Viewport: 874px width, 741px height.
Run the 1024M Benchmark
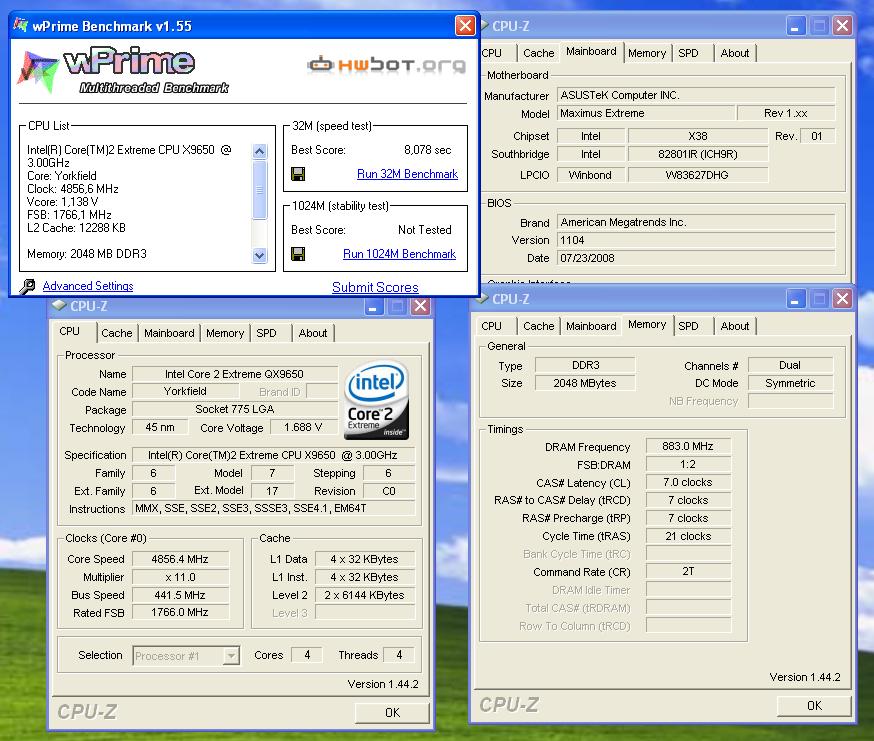click(400, 254)
